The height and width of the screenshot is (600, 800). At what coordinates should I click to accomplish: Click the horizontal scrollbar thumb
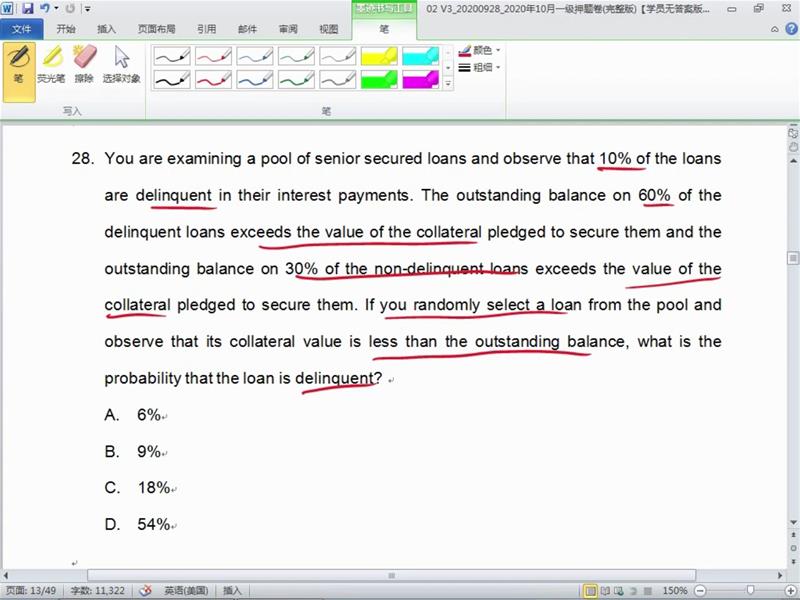pos(392,576)
